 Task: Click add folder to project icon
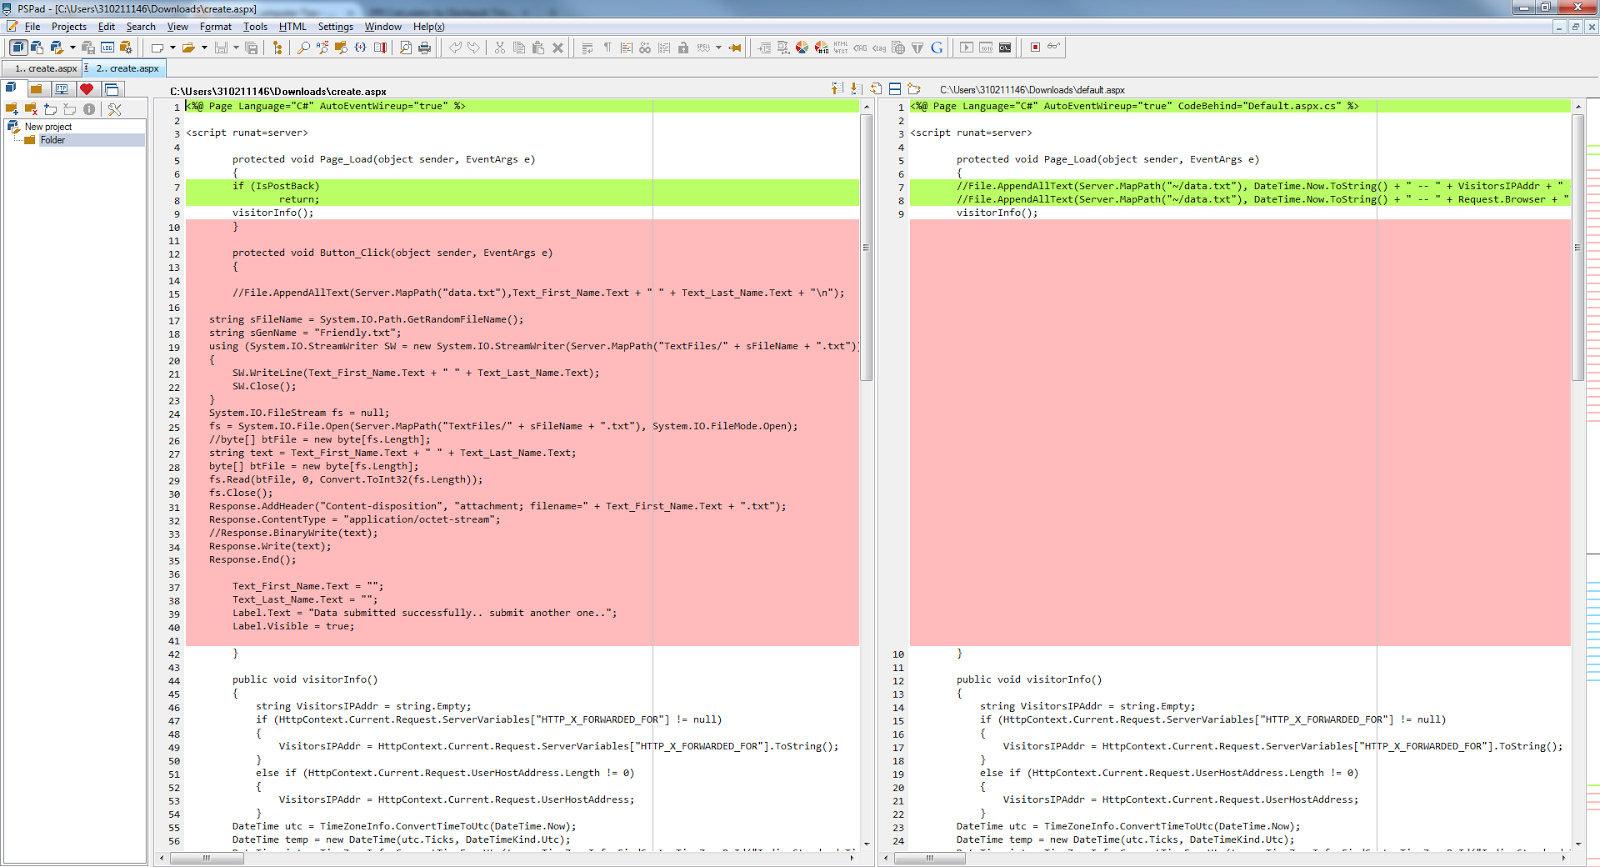[12, 109]
